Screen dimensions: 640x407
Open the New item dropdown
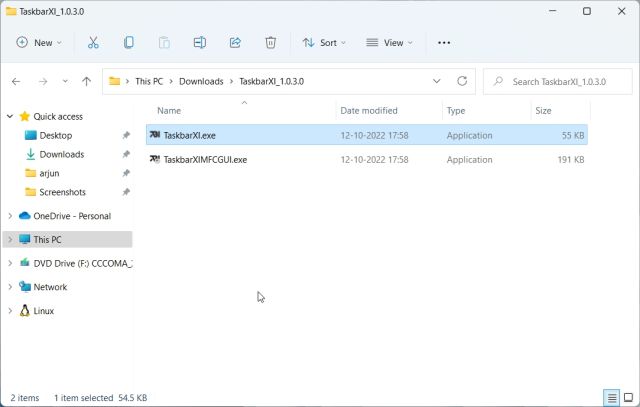39,43
